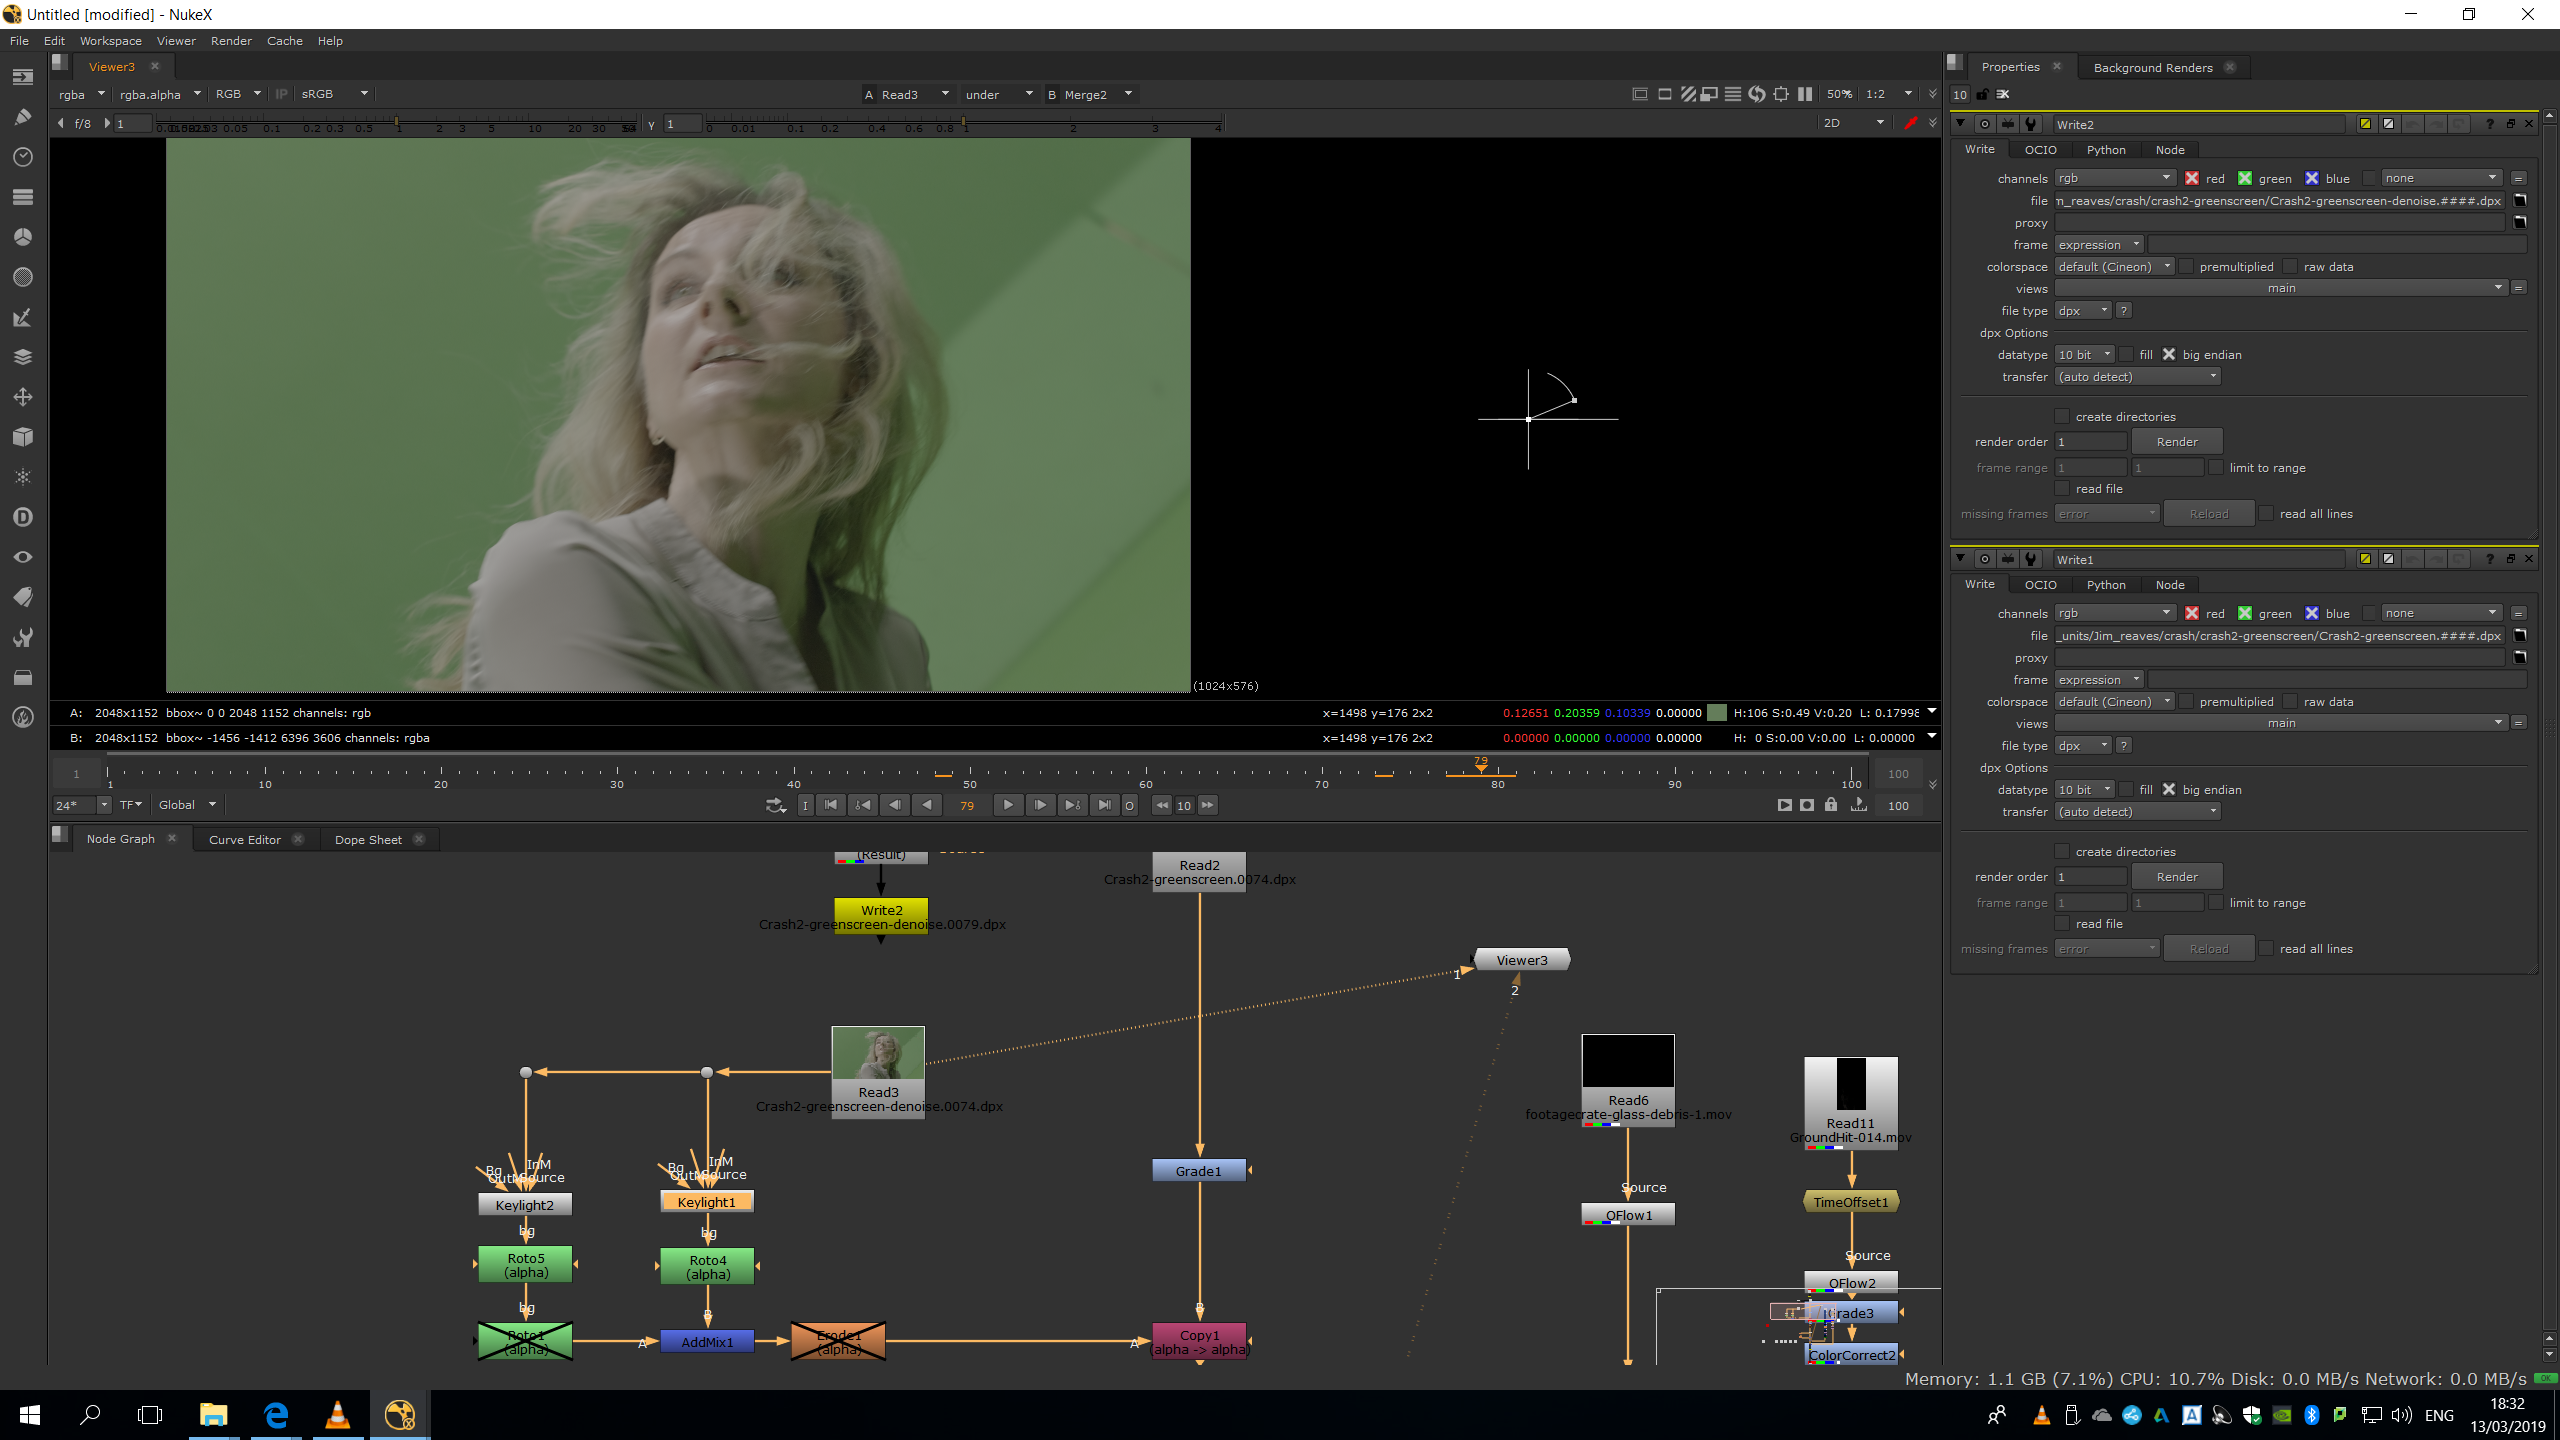Open the 3D nodes cube icon
The image size is (2560, 1440).
(x=22, y=437)
